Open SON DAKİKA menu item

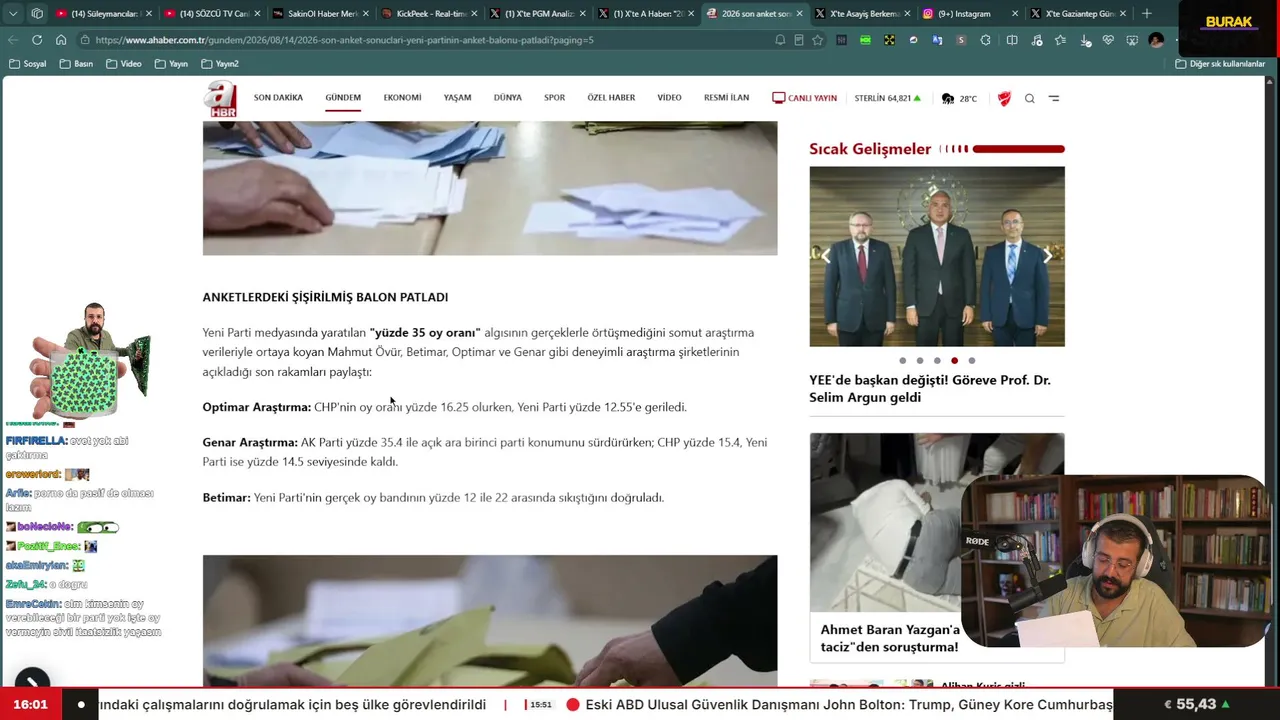point(278,98)
